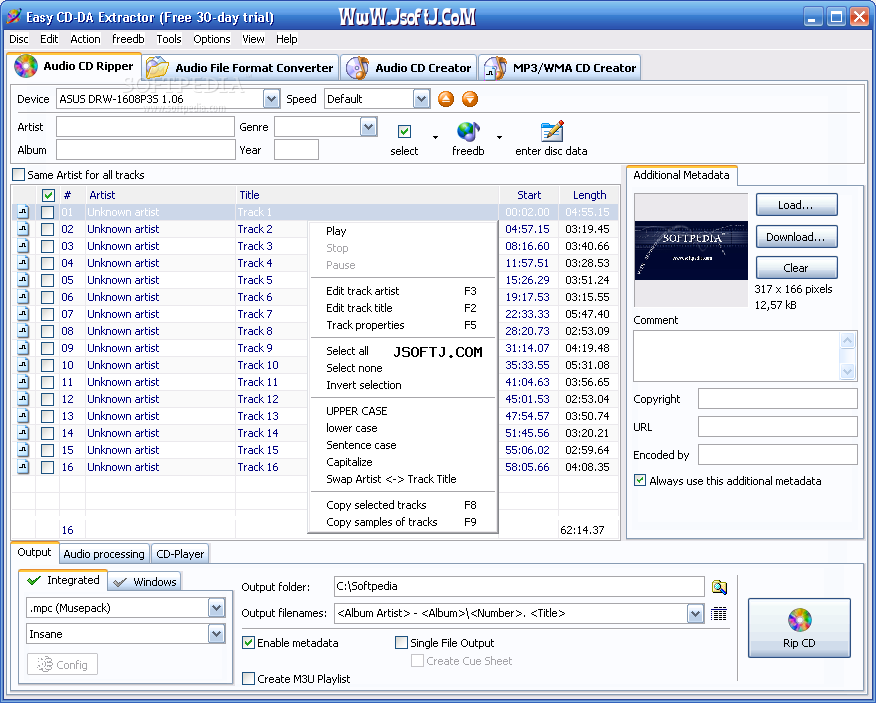Click the enter disc data notepad icon
876x703 pixels.
(x=552, y=131)
